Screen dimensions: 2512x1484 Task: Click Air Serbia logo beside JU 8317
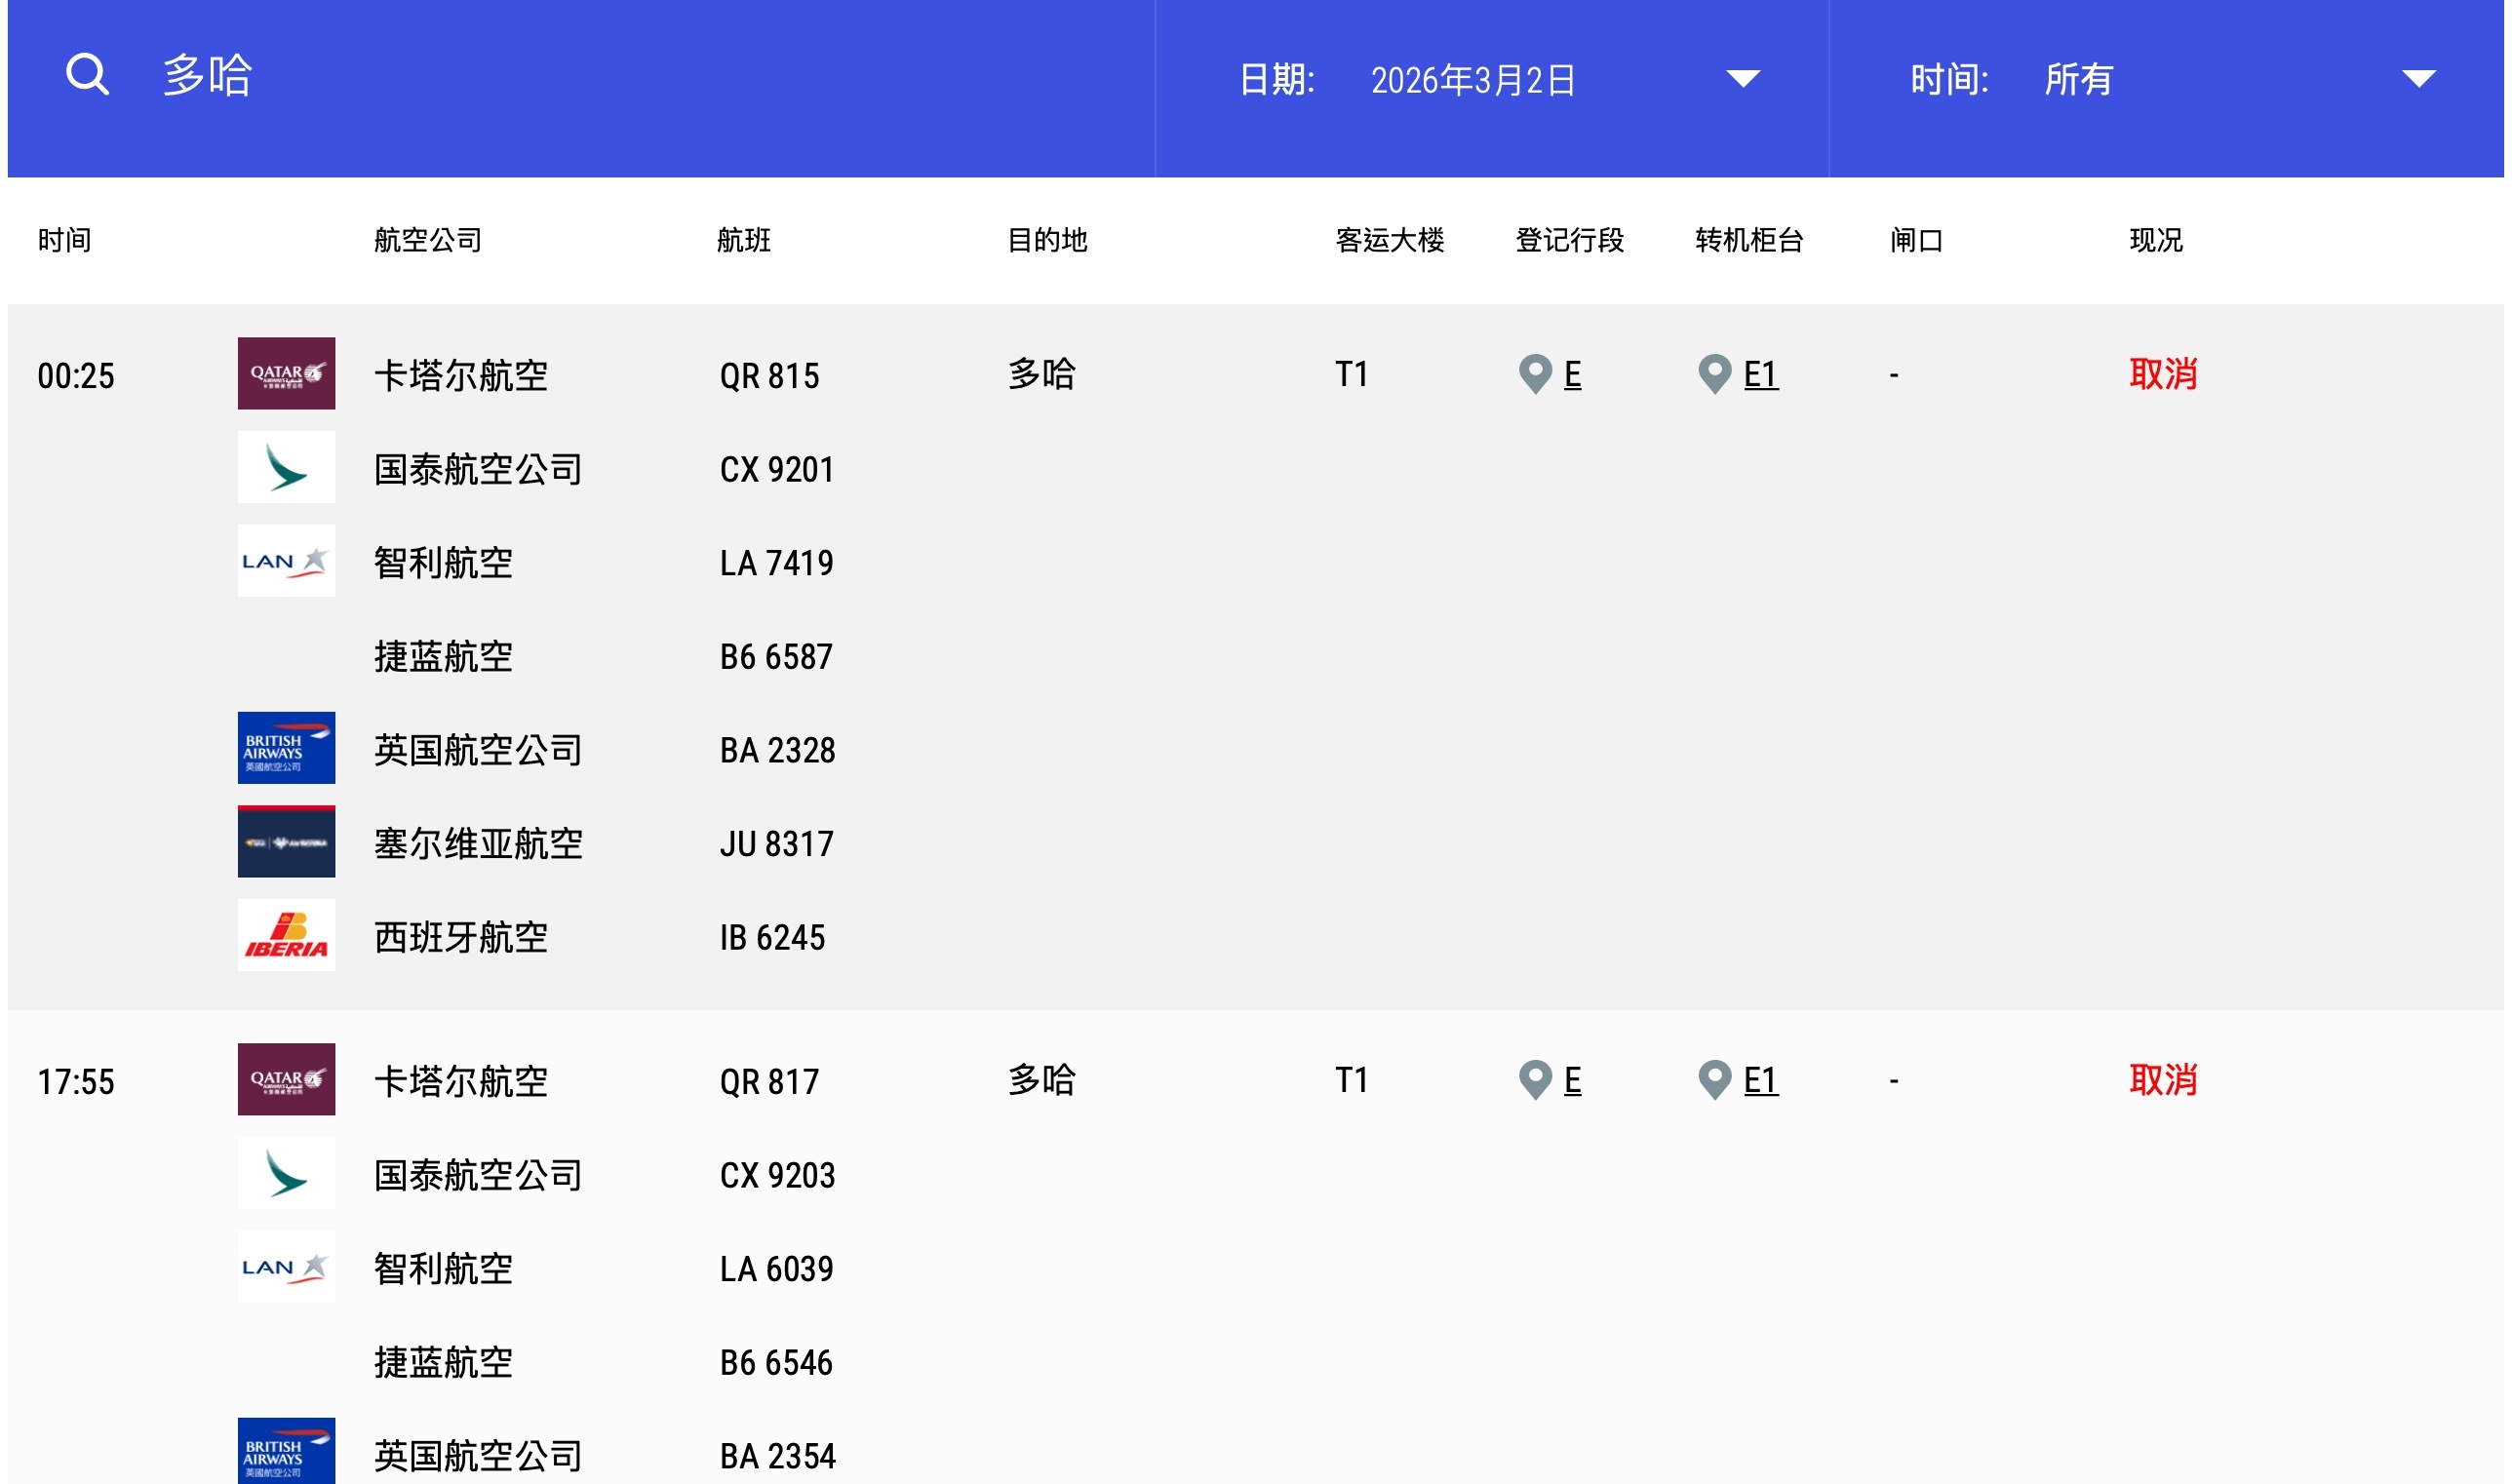(286, 842)
